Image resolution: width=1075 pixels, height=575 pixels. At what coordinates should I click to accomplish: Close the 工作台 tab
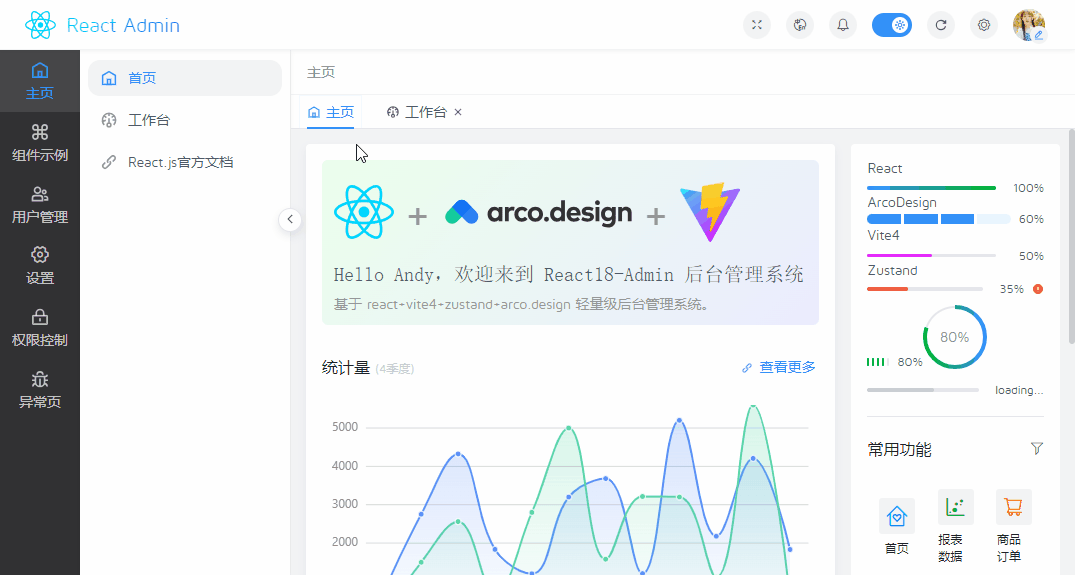point(458,112)
